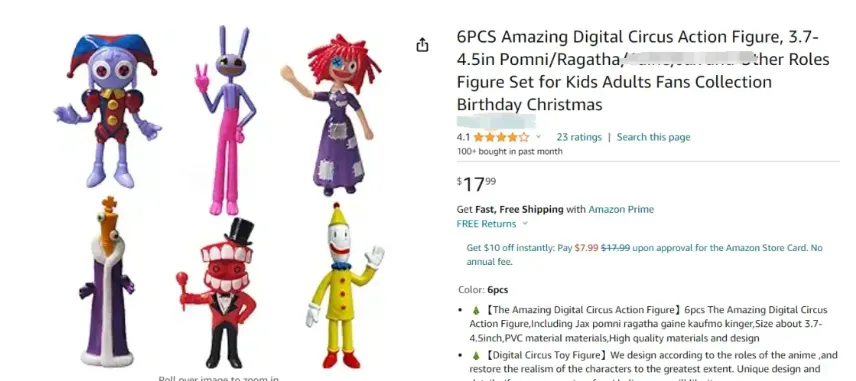Click FREE Returns link text
The image size is (856, 381).
click(486, 224)
